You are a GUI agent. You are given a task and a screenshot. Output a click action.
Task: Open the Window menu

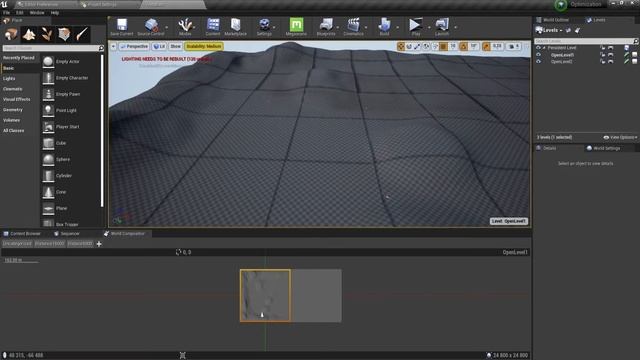(37, 13)
